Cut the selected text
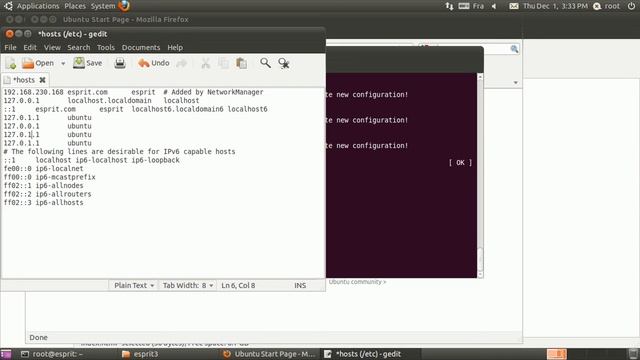Image resolution: width=640 pixels, height=360 pixels. pos(205,63)
